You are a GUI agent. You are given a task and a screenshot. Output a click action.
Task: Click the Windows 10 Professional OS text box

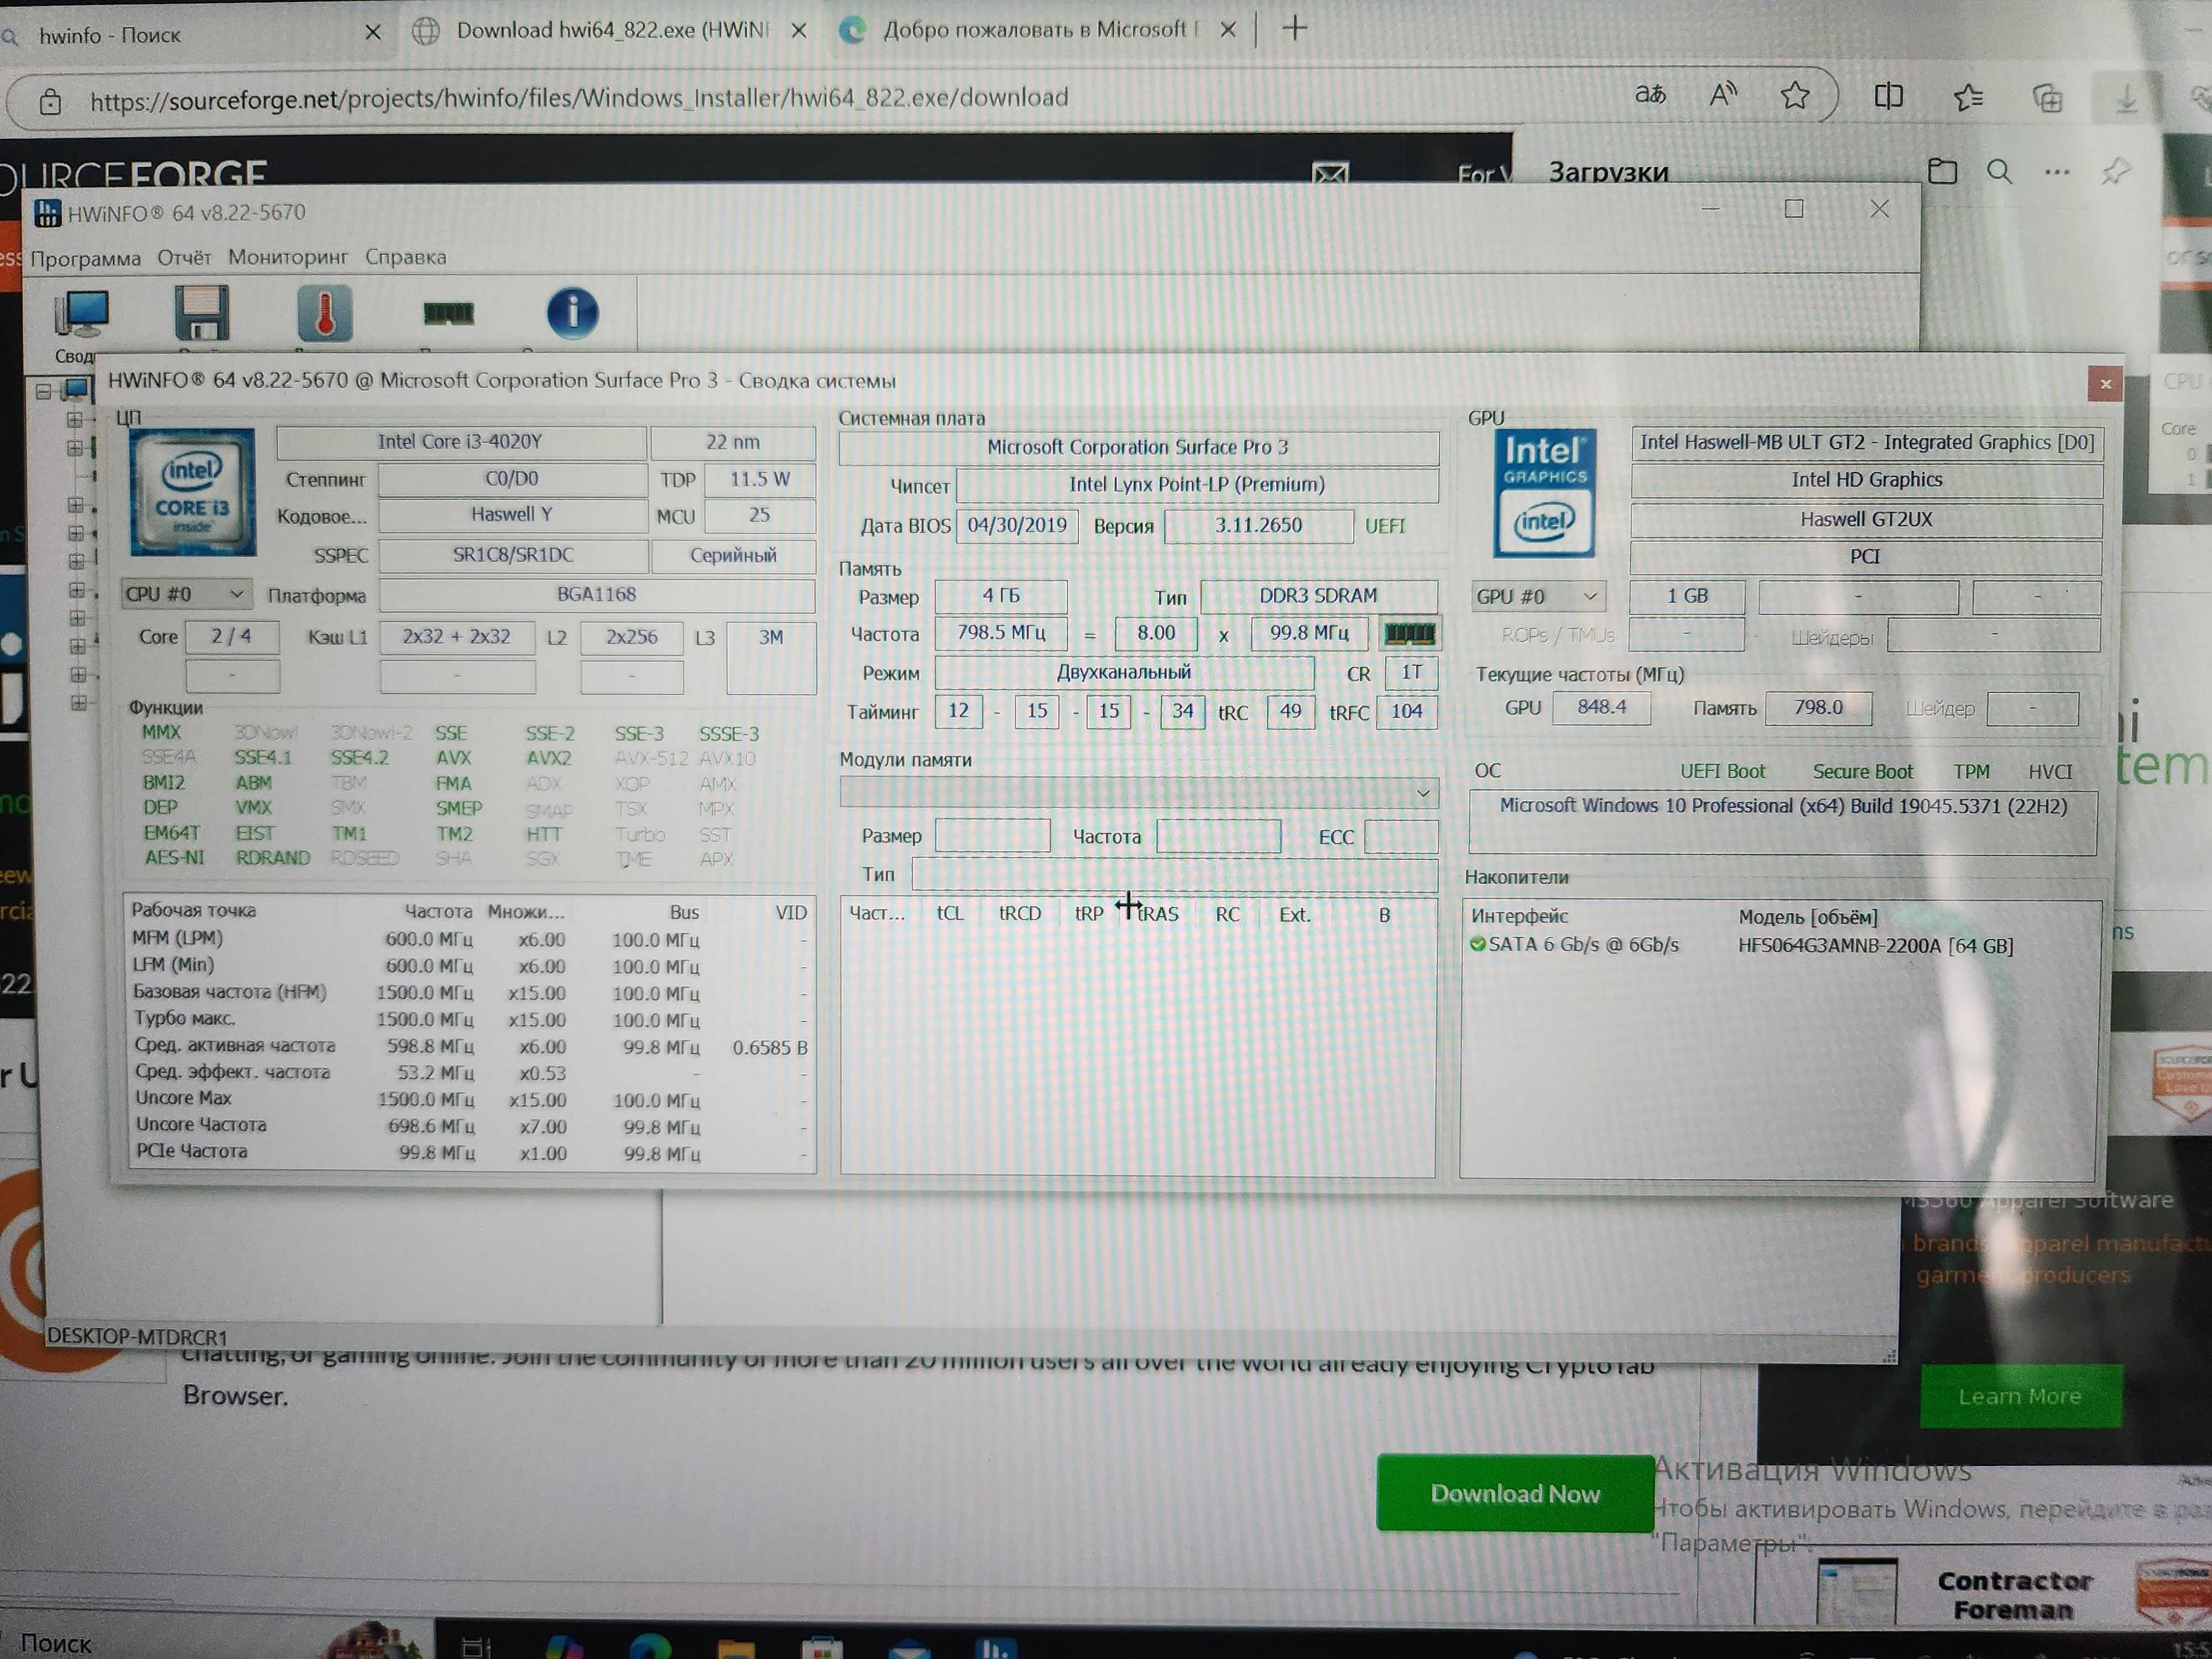coord(1782,821)
